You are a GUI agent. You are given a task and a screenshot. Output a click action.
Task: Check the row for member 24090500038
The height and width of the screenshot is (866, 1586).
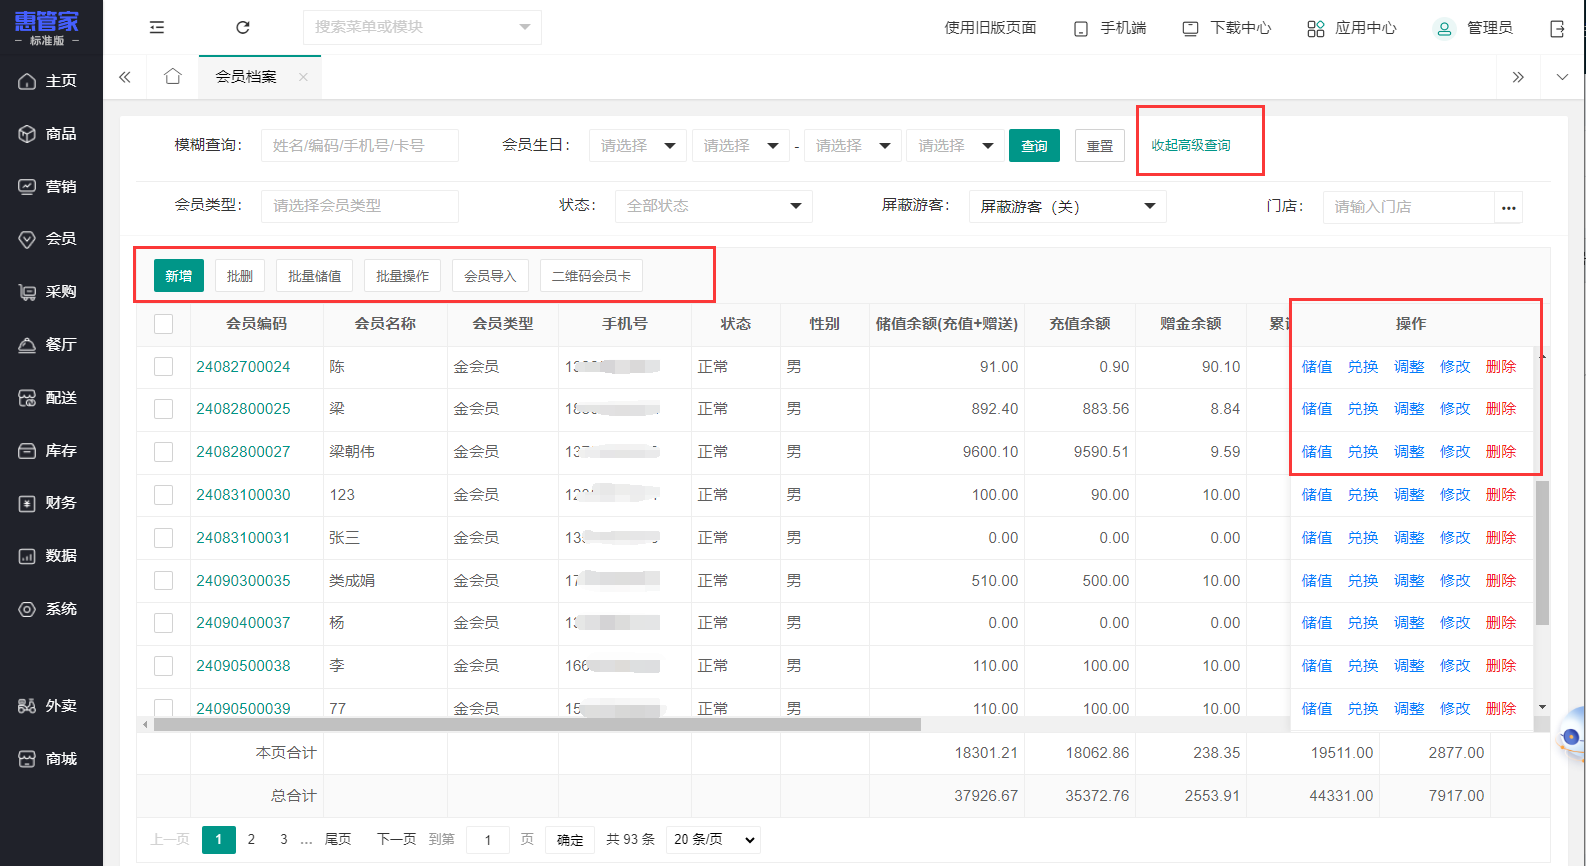click(164, 666)
